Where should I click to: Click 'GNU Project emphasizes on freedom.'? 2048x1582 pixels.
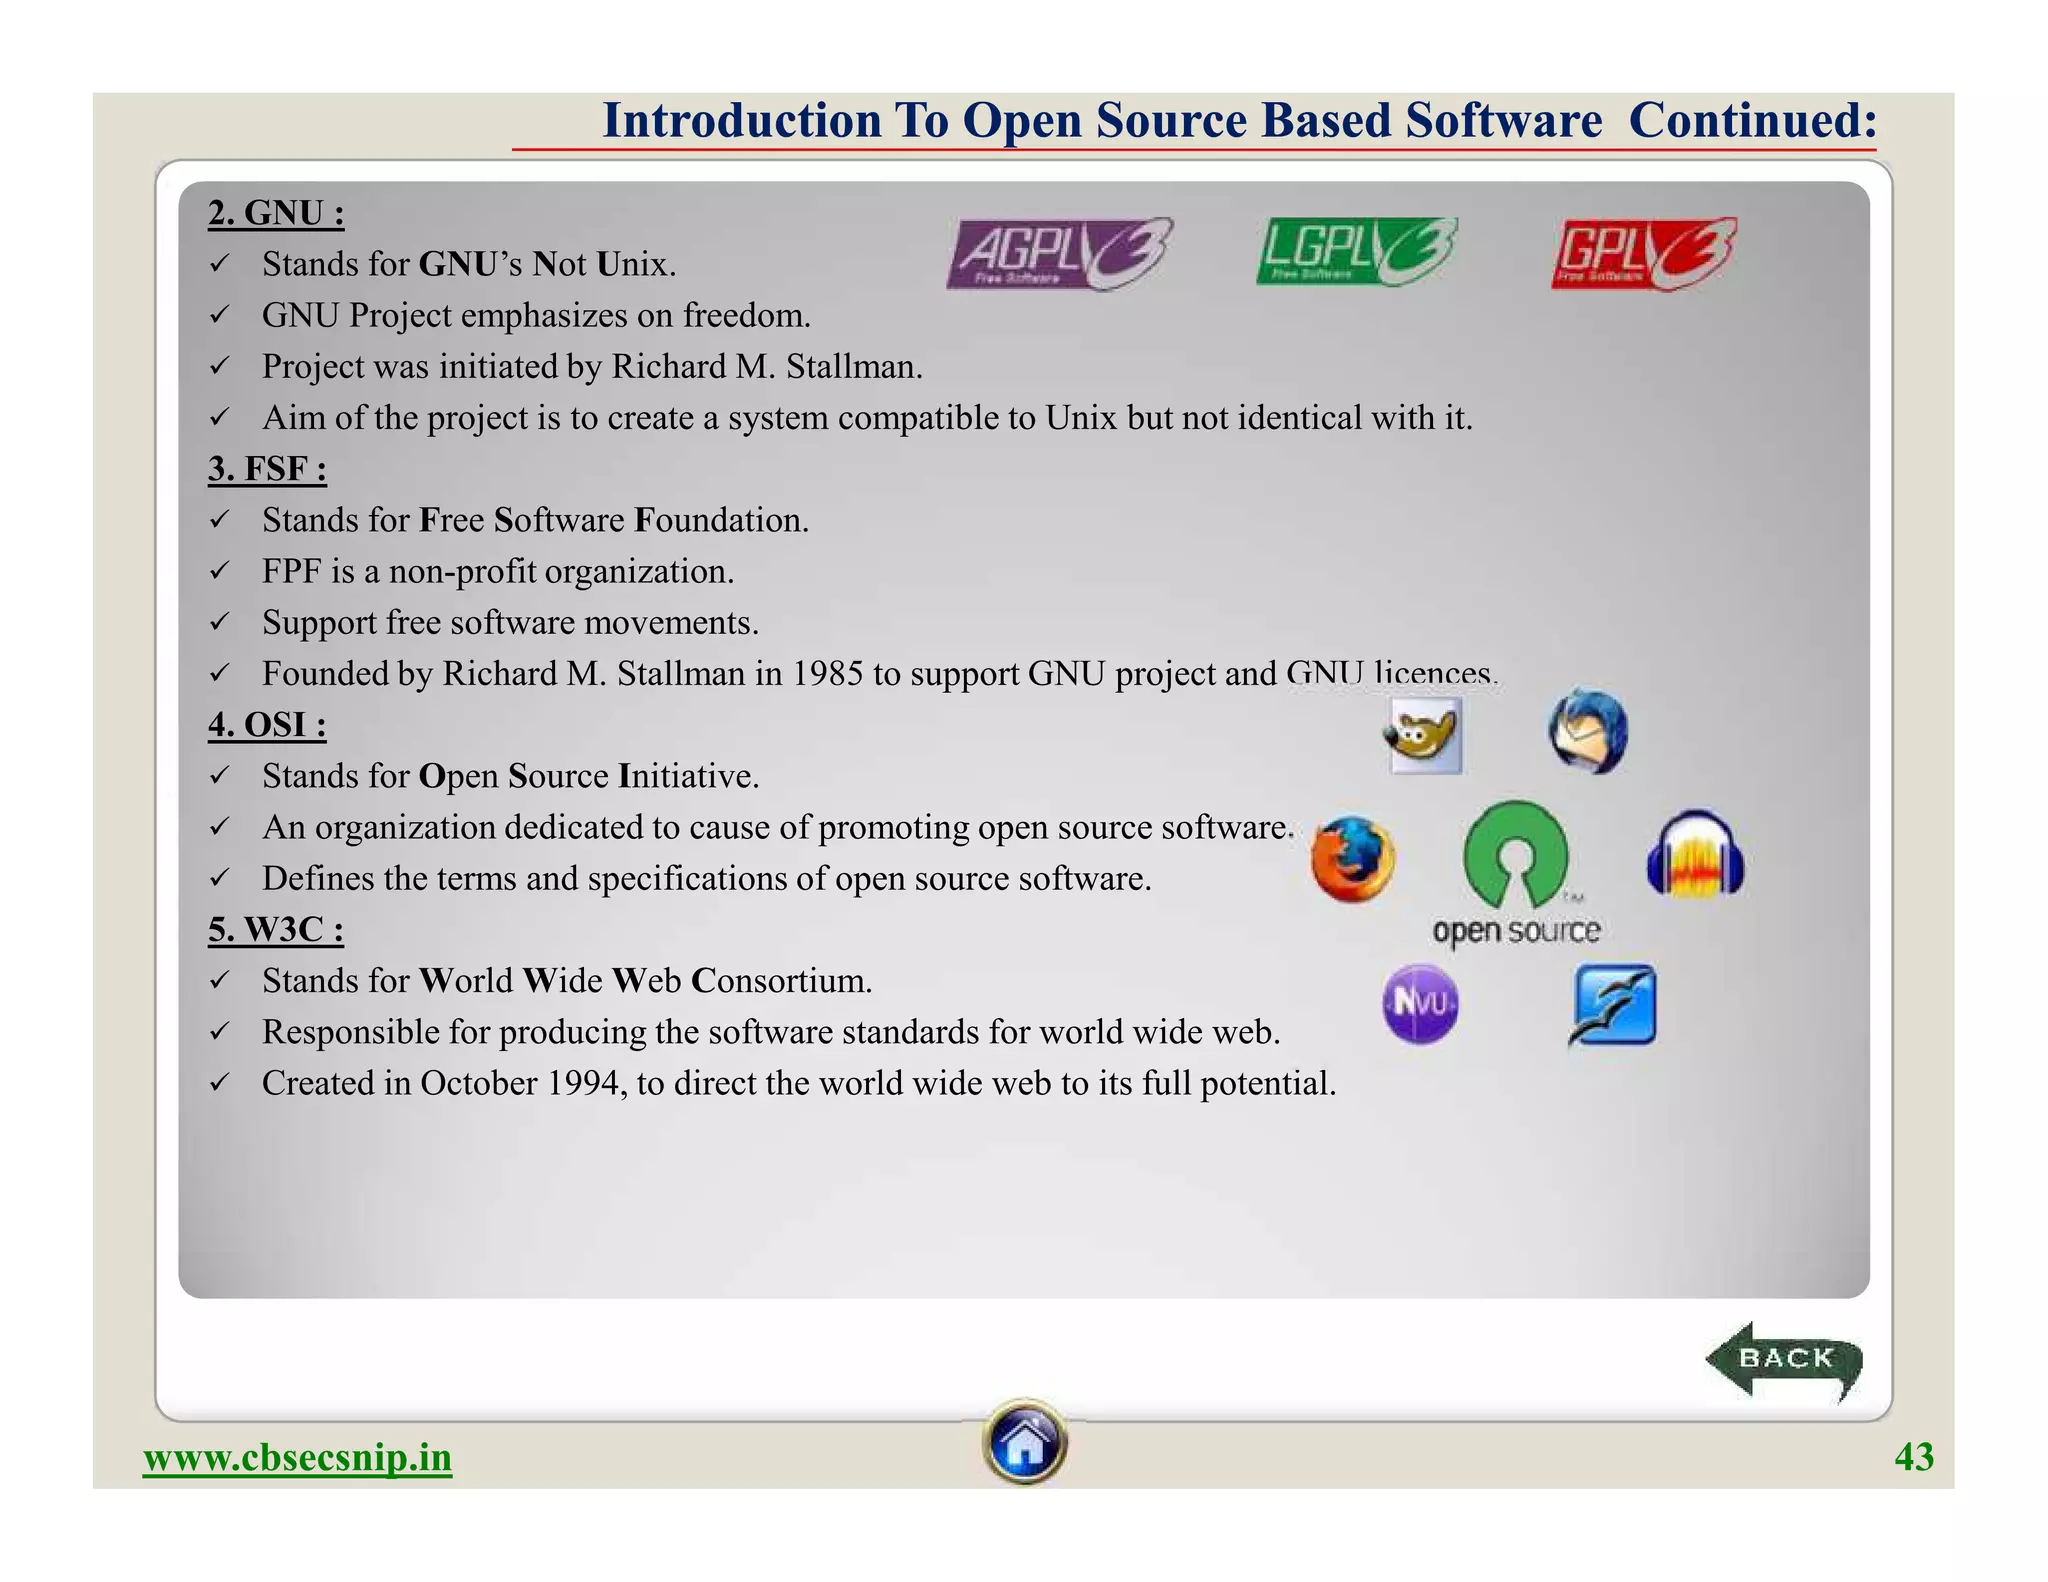tap(536, 316)
